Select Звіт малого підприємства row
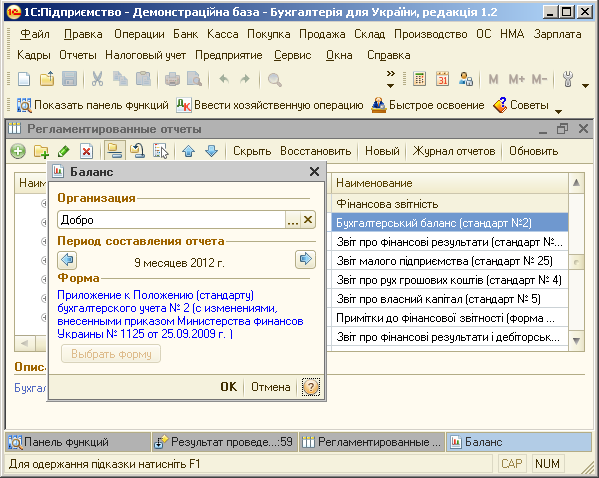Viewport: 599px width, 478px height. point(450,261)
